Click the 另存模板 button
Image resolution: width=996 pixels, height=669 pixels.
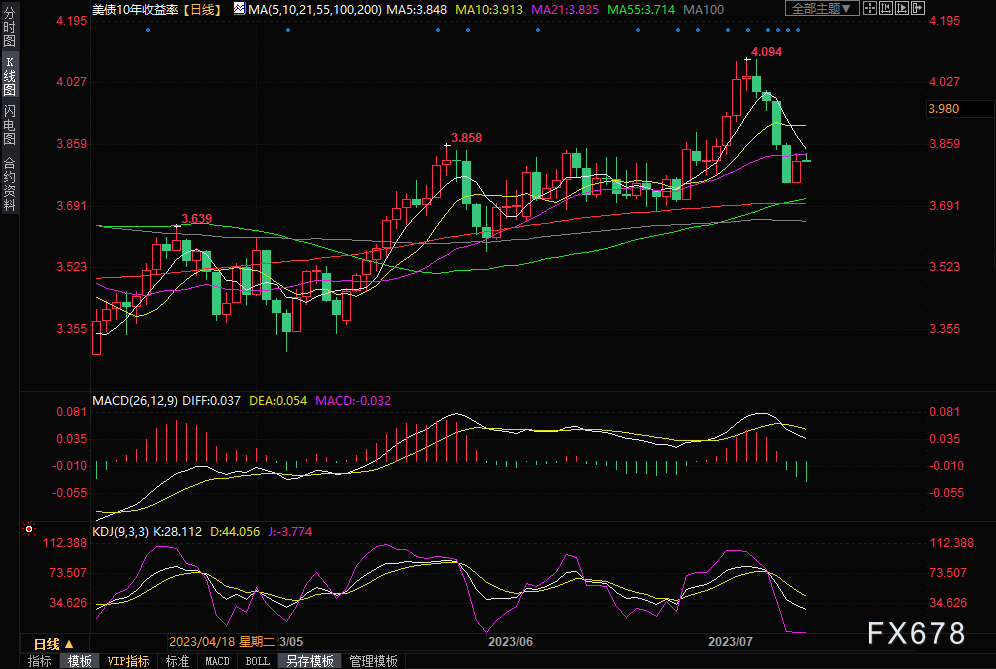(x=310, y=661)
